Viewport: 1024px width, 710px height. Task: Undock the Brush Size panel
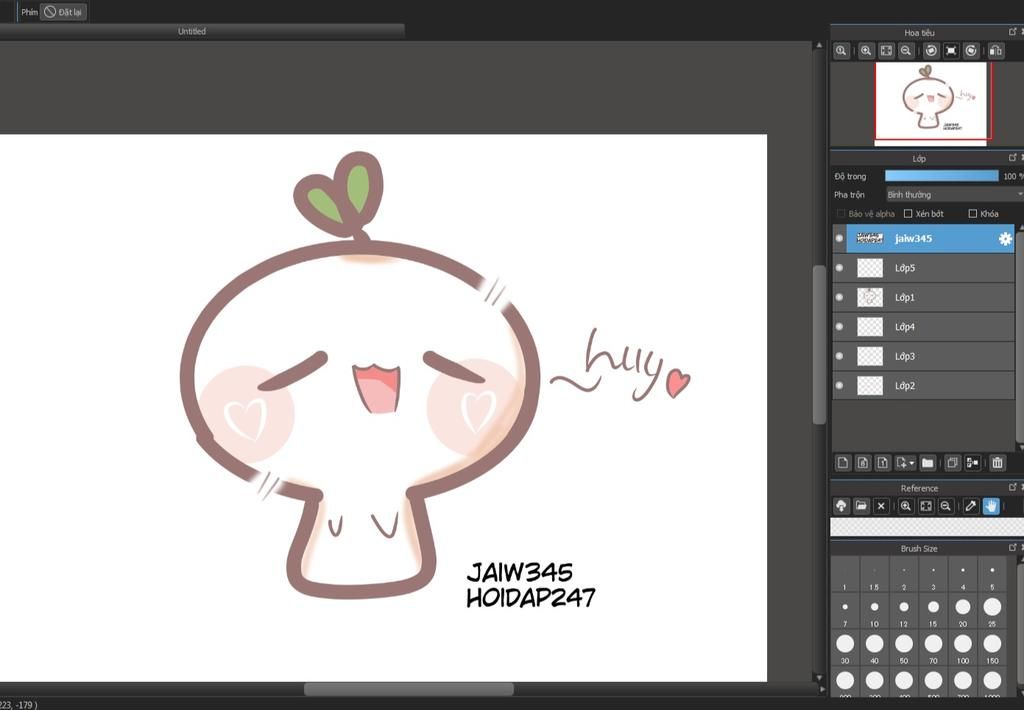[x=1013, y=547]
